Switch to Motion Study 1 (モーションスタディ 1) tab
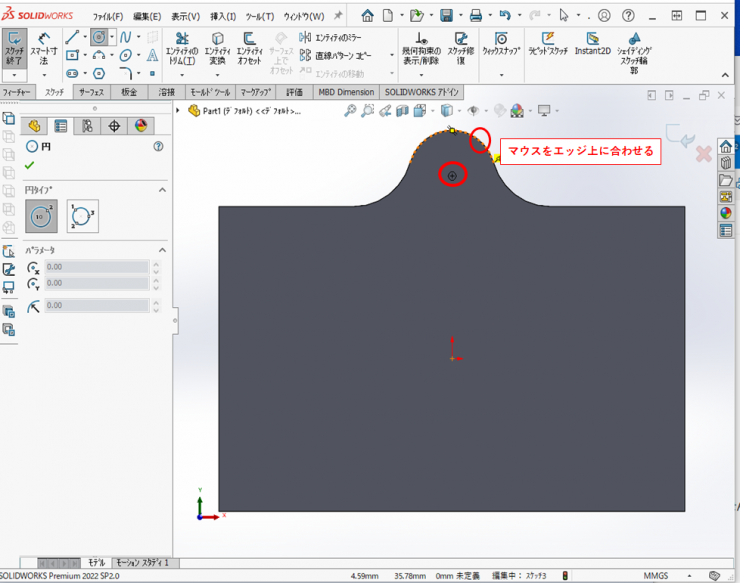 pyautogui.click(x=142, y=563)
